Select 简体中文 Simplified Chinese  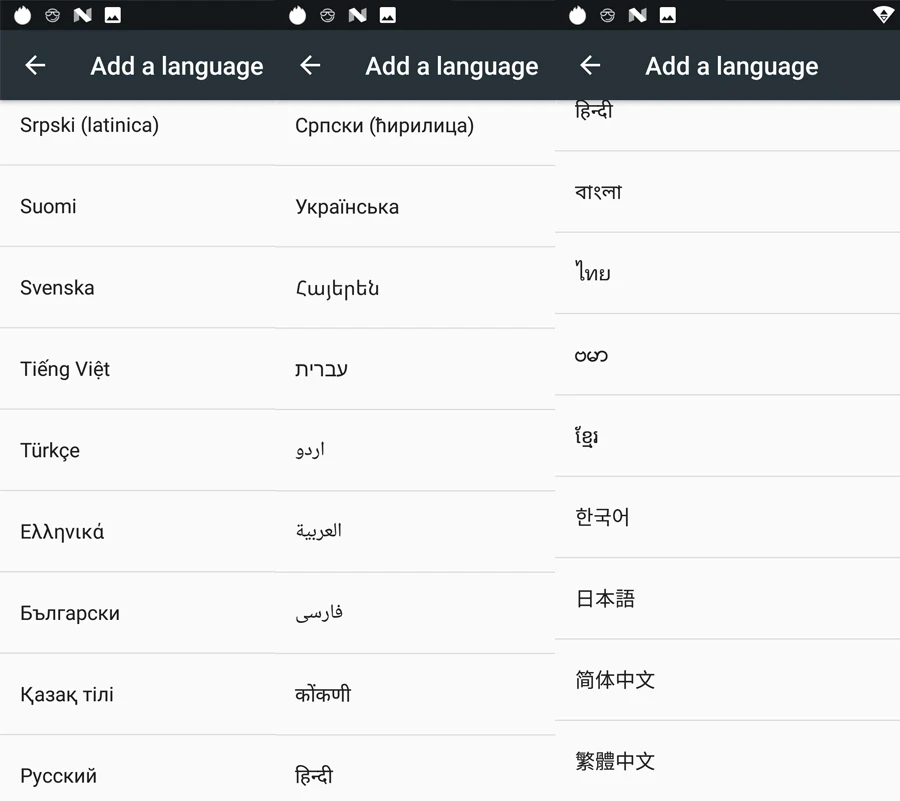click(x=727, y=681)
